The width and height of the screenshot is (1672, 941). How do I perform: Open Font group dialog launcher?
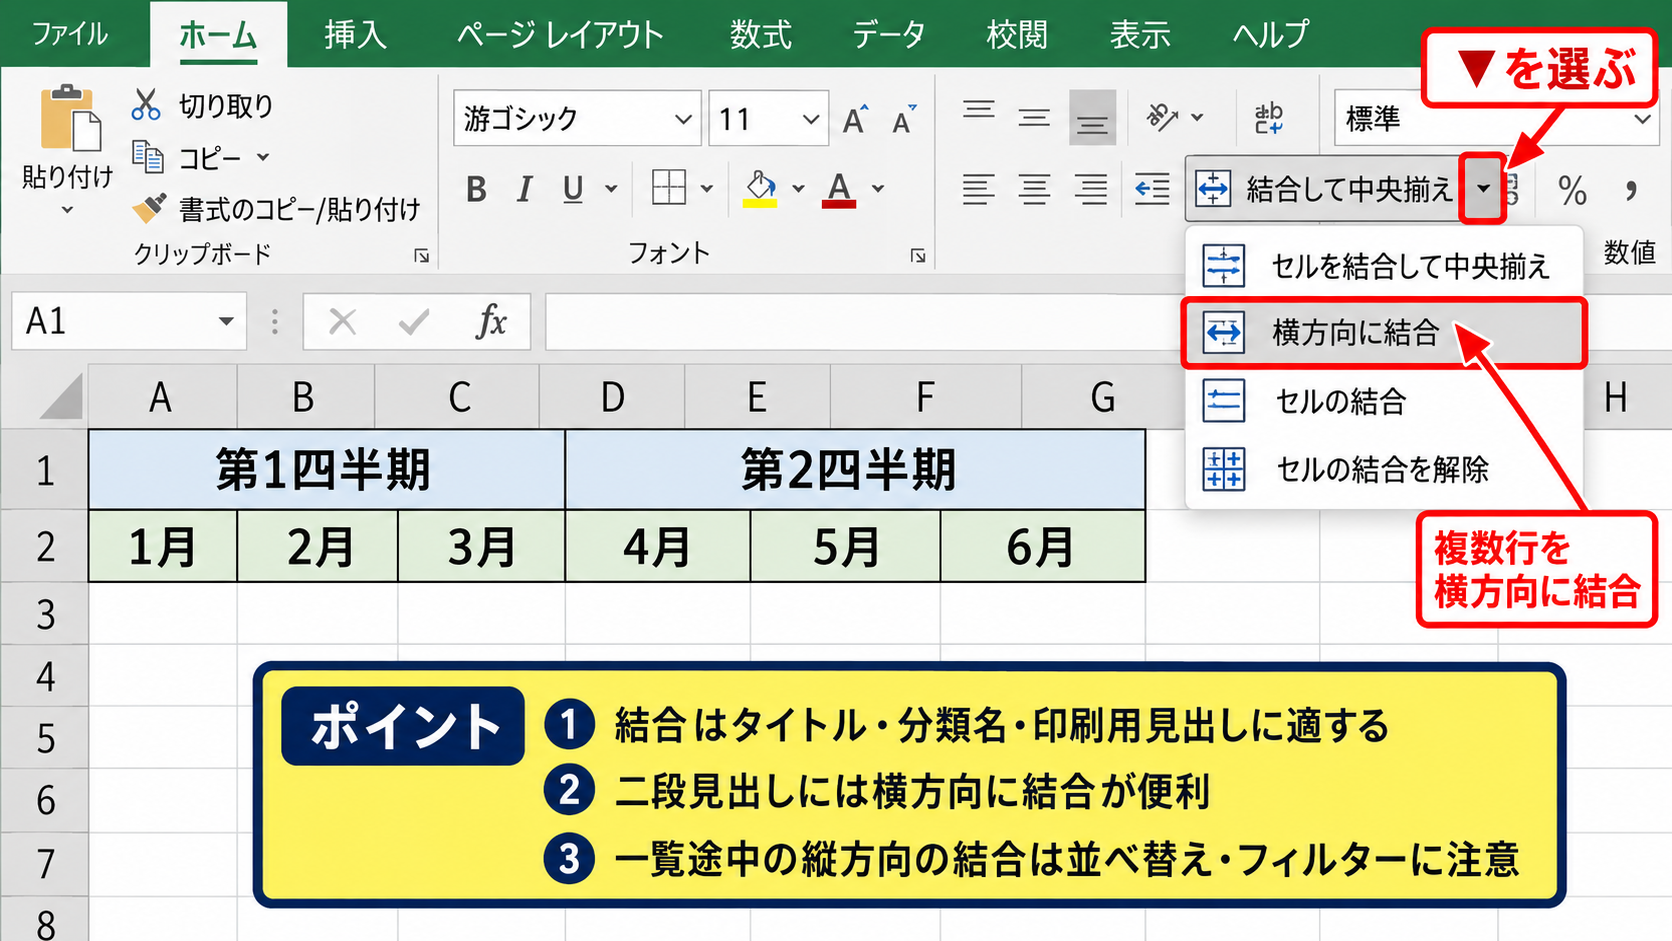click(x=918, y=256)
